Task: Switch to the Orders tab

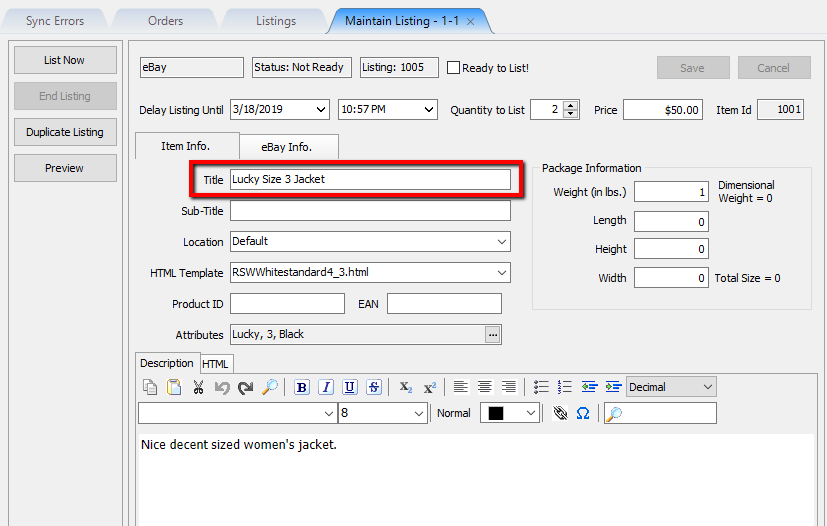Action: (x=165, y=21)
